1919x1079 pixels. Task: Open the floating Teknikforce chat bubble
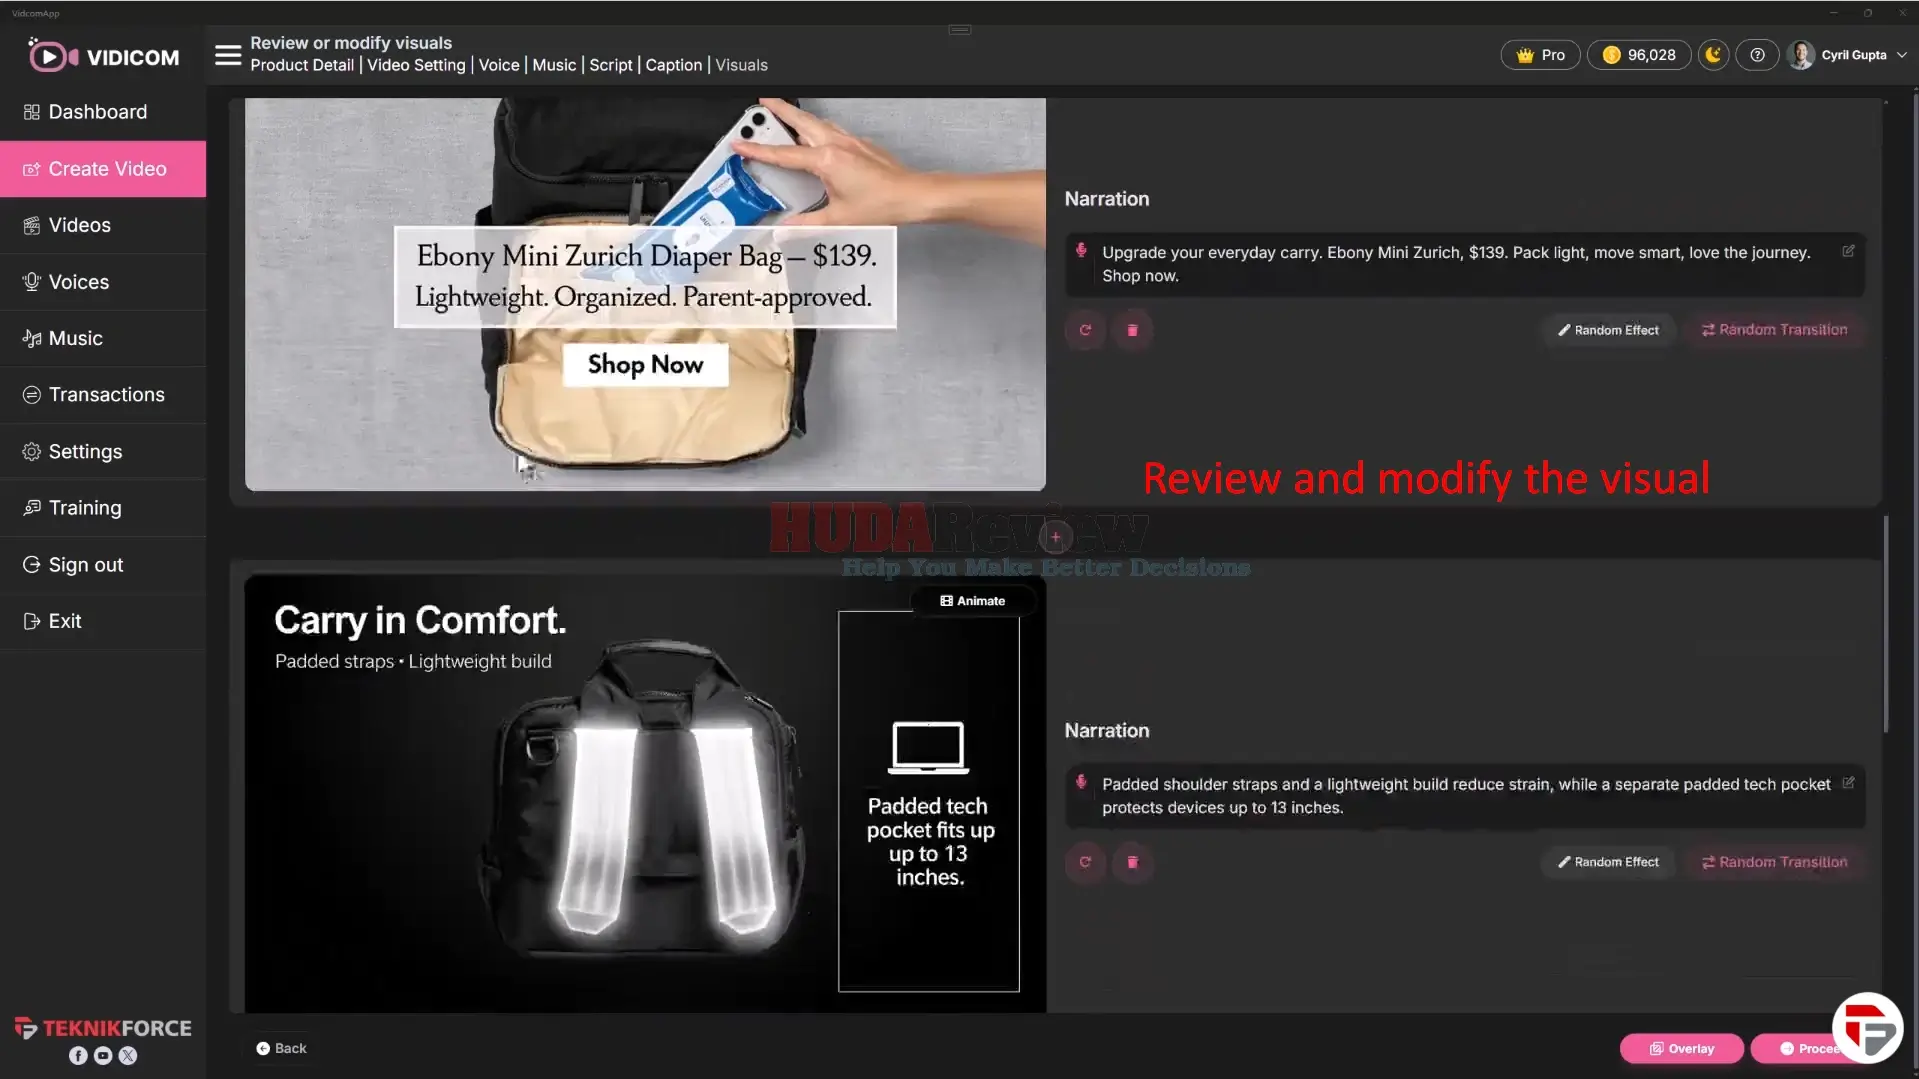[1867, 1028]
